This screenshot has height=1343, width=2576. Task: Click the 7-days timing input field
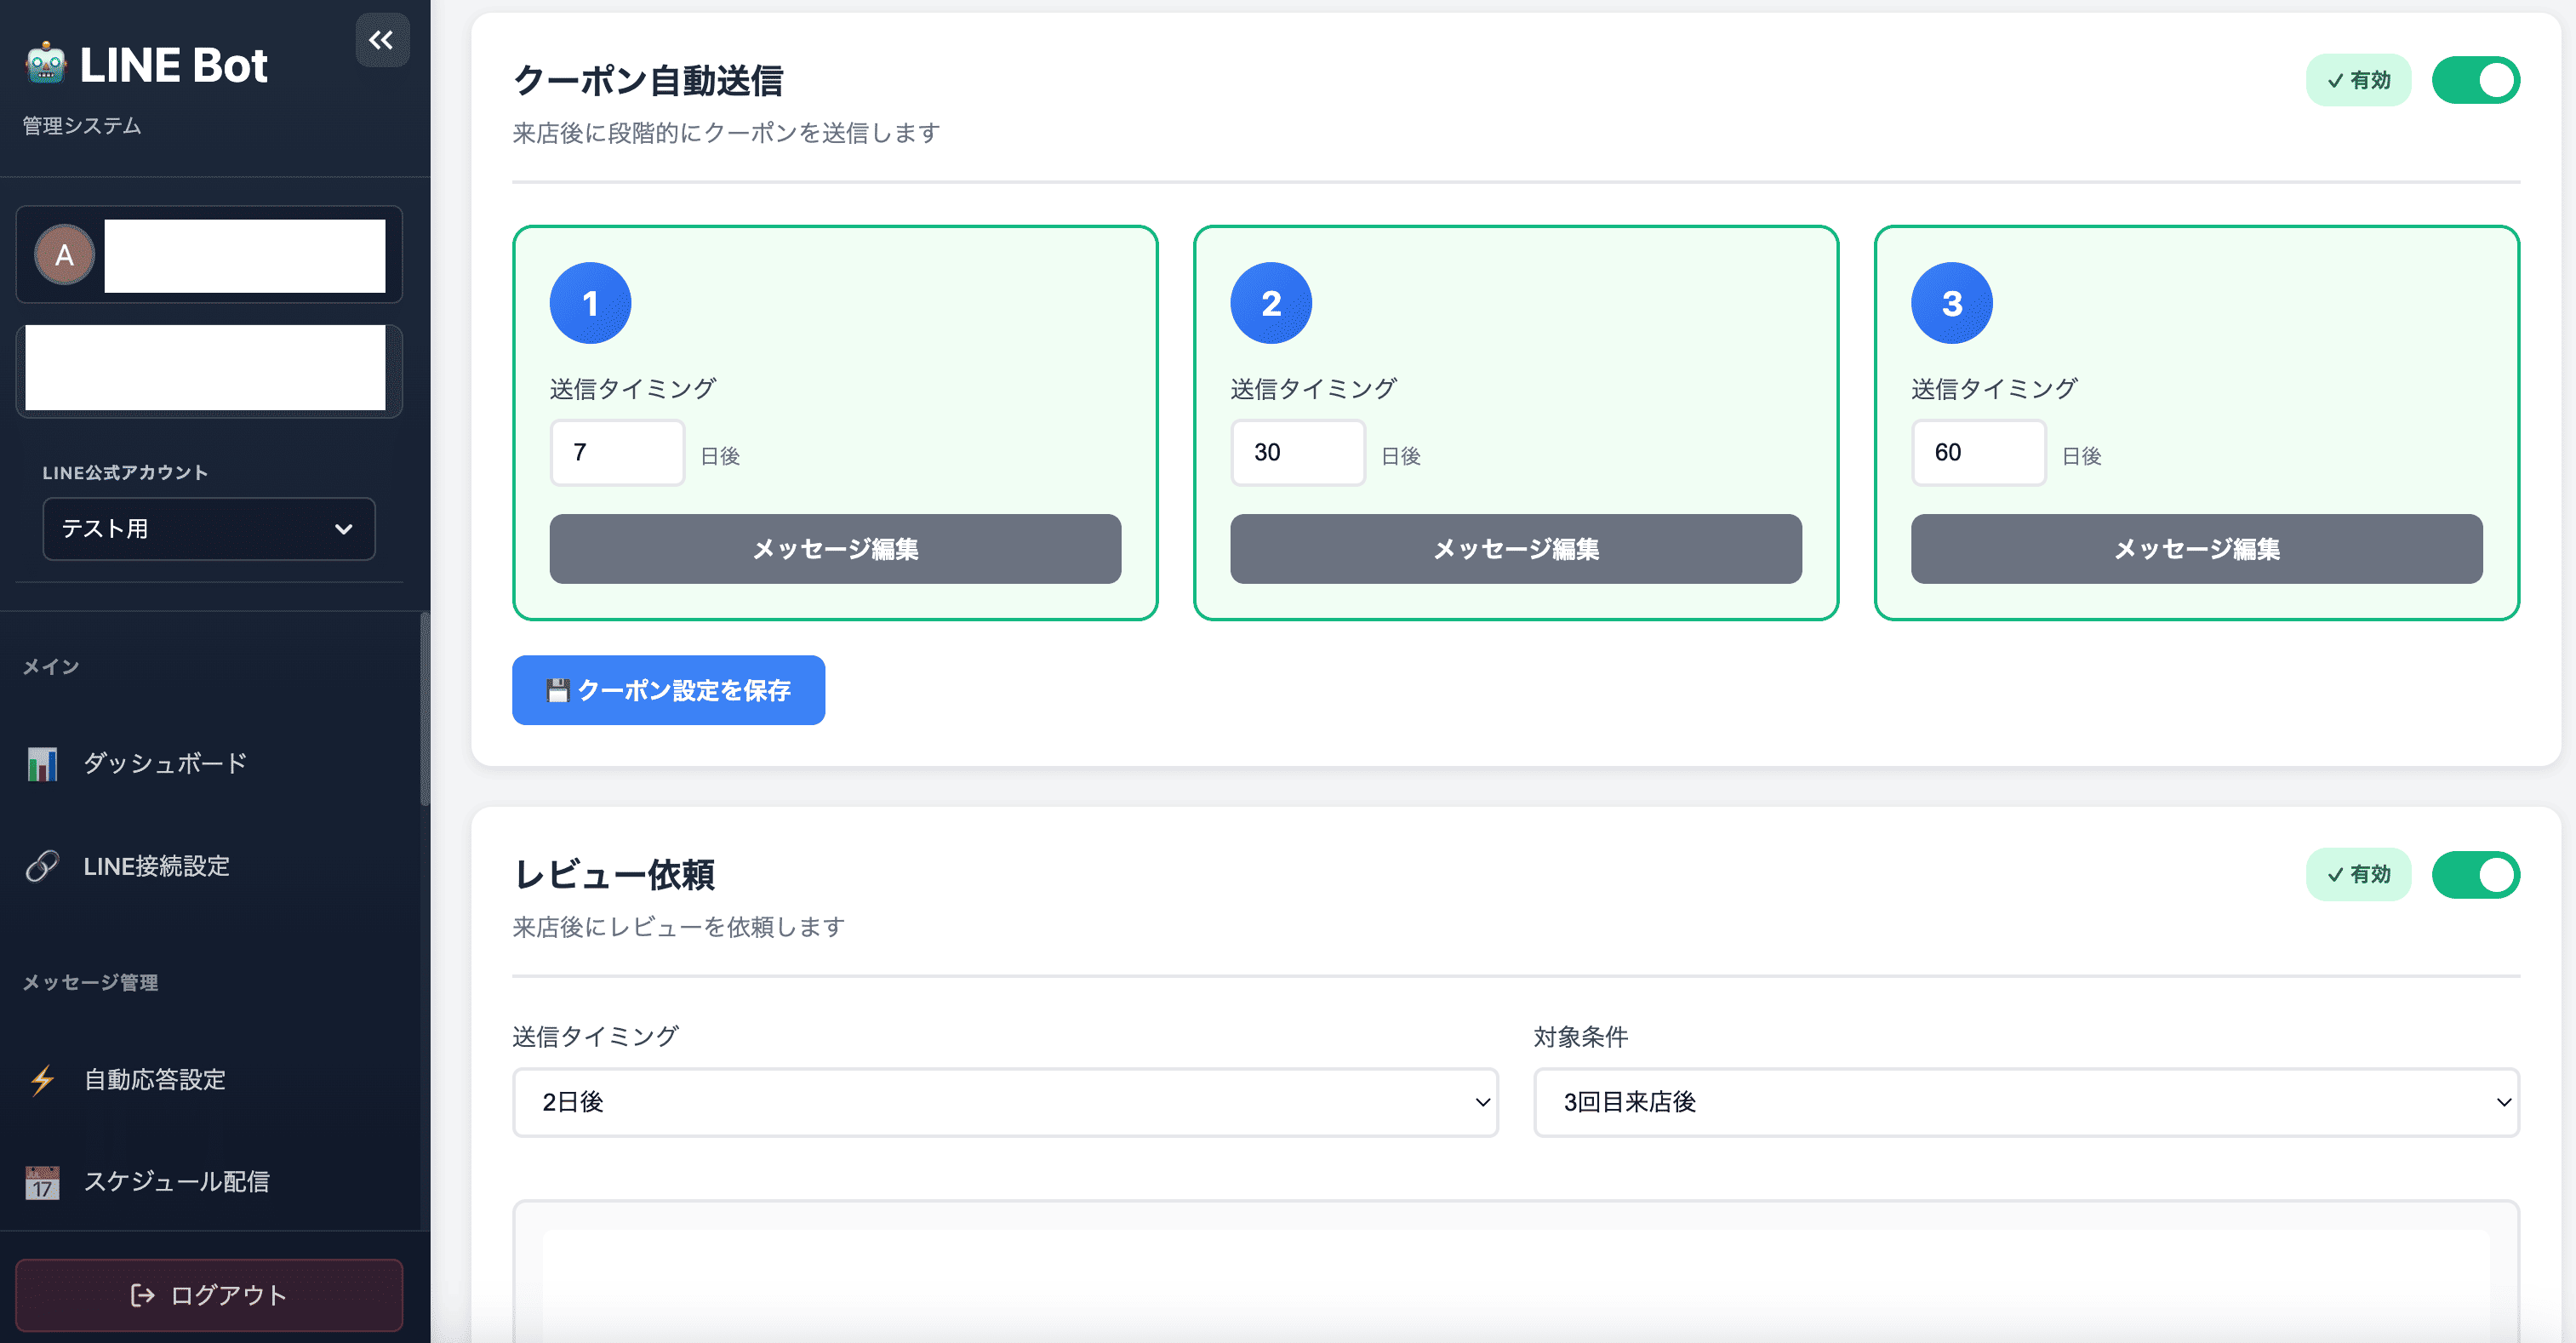pos(617,452)
